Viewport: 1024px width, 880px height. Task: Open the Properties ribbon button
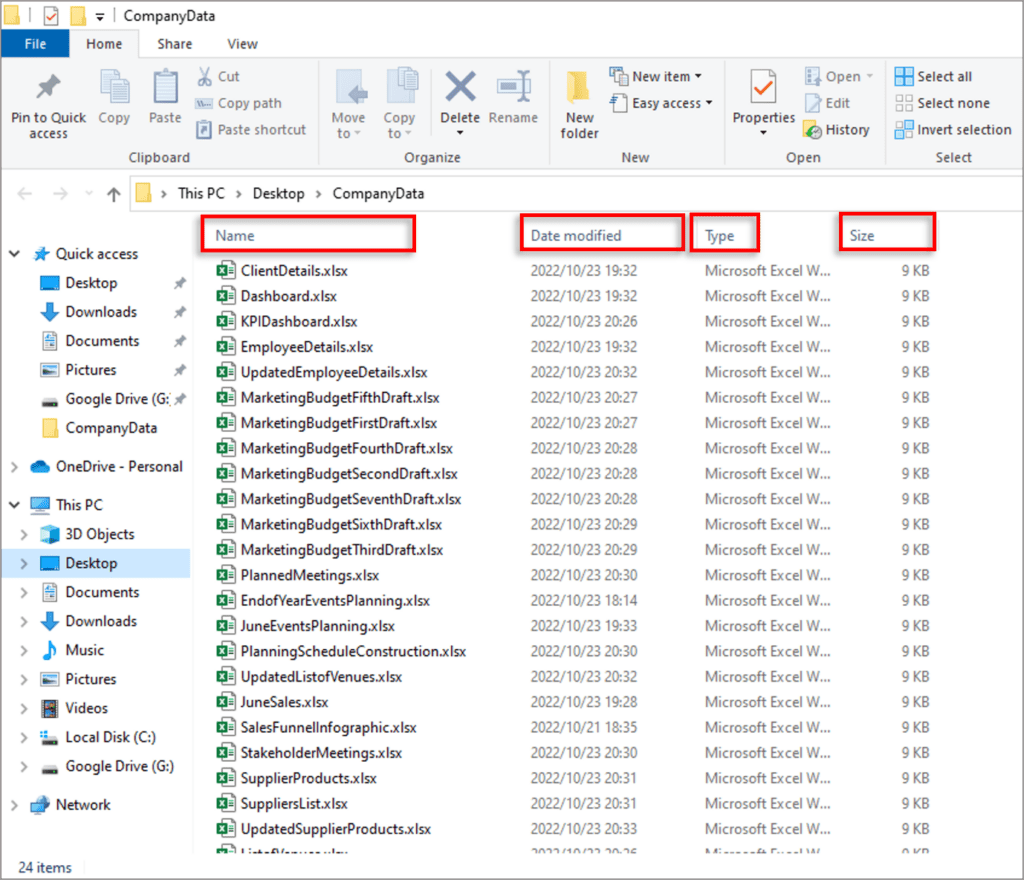click(763, 102)
